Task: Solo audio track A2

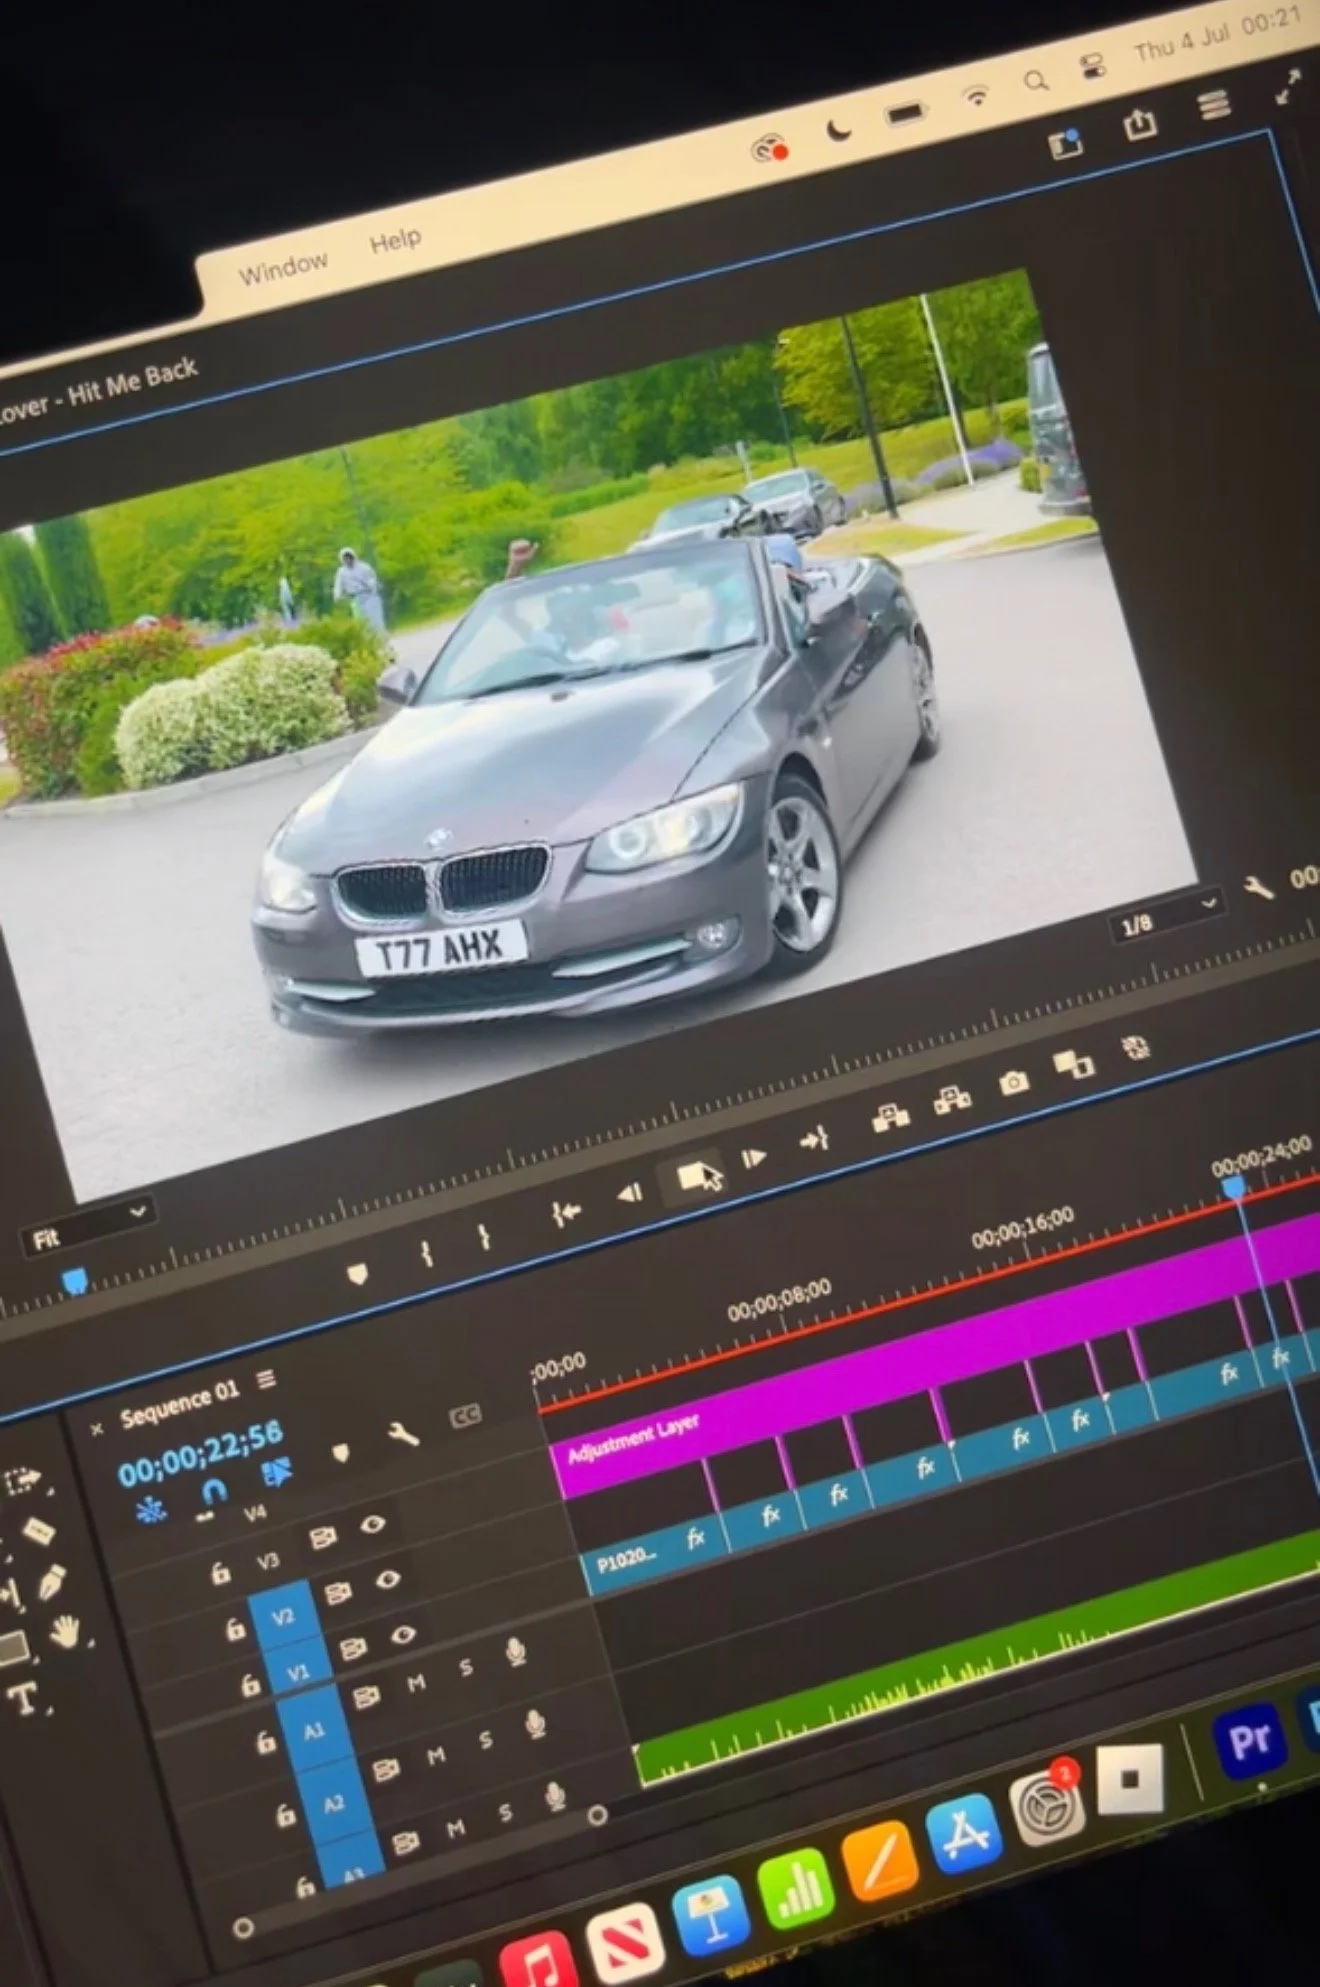Action: pyautogui.click(x=484, y=1740)
